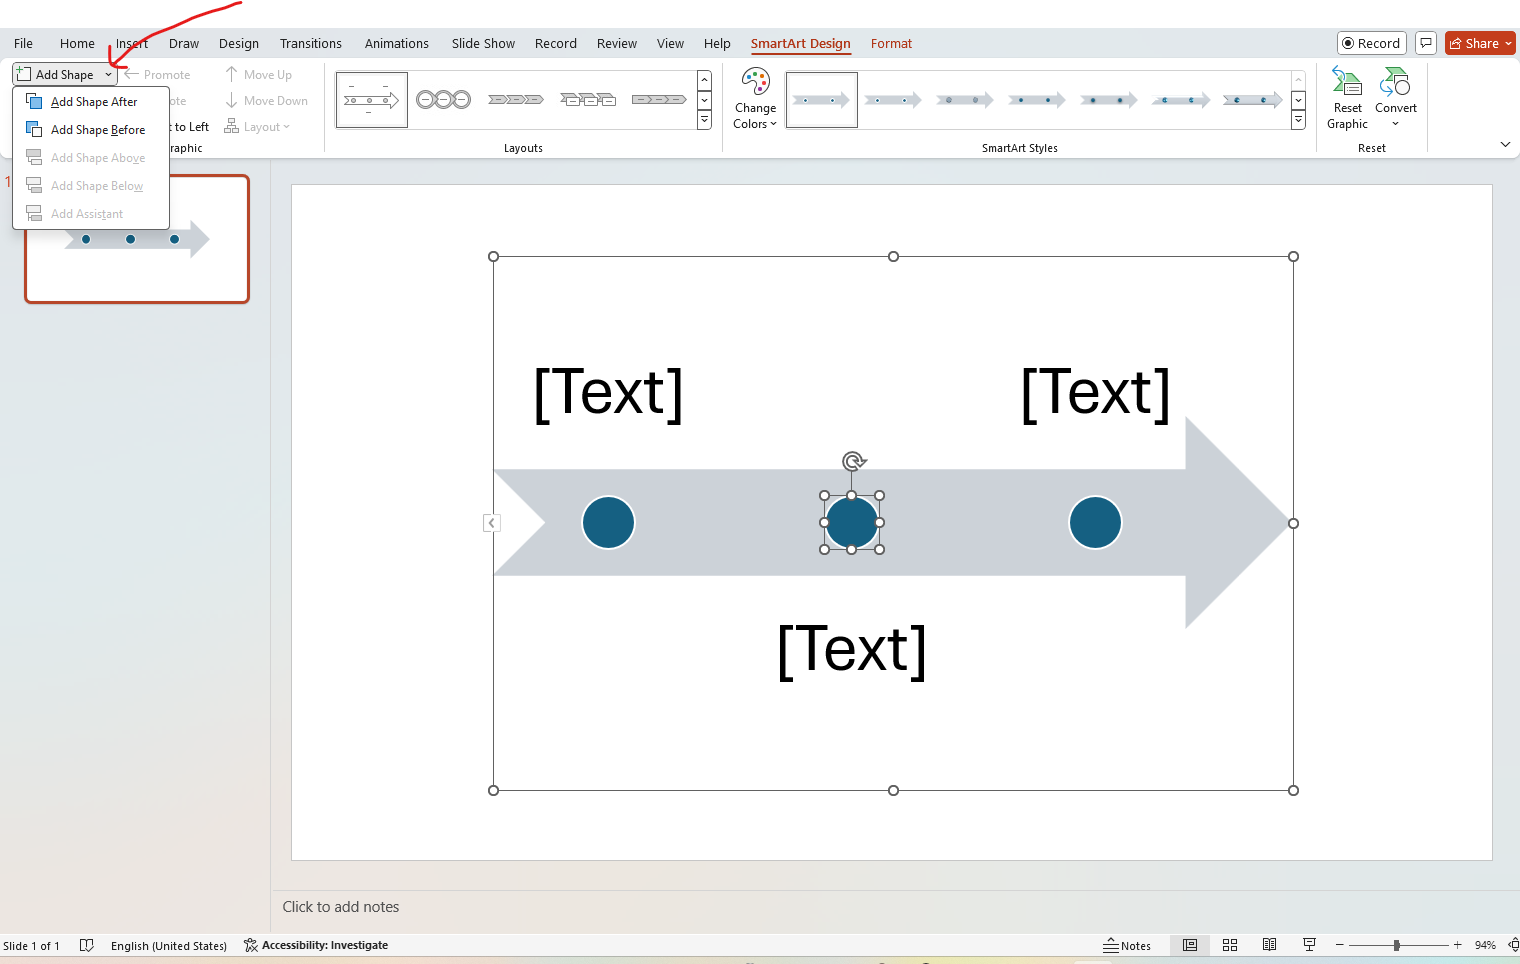Switch to the Format ribbon tab

click(x=891, y=43)
